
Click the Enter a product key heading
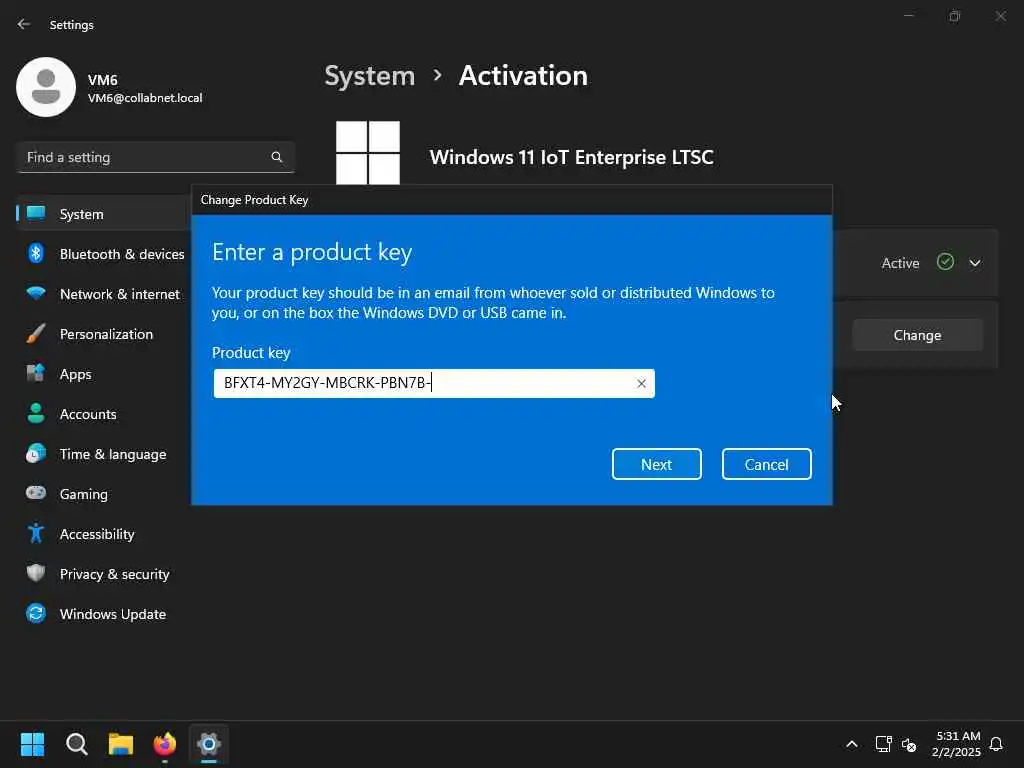pos(312,253)
